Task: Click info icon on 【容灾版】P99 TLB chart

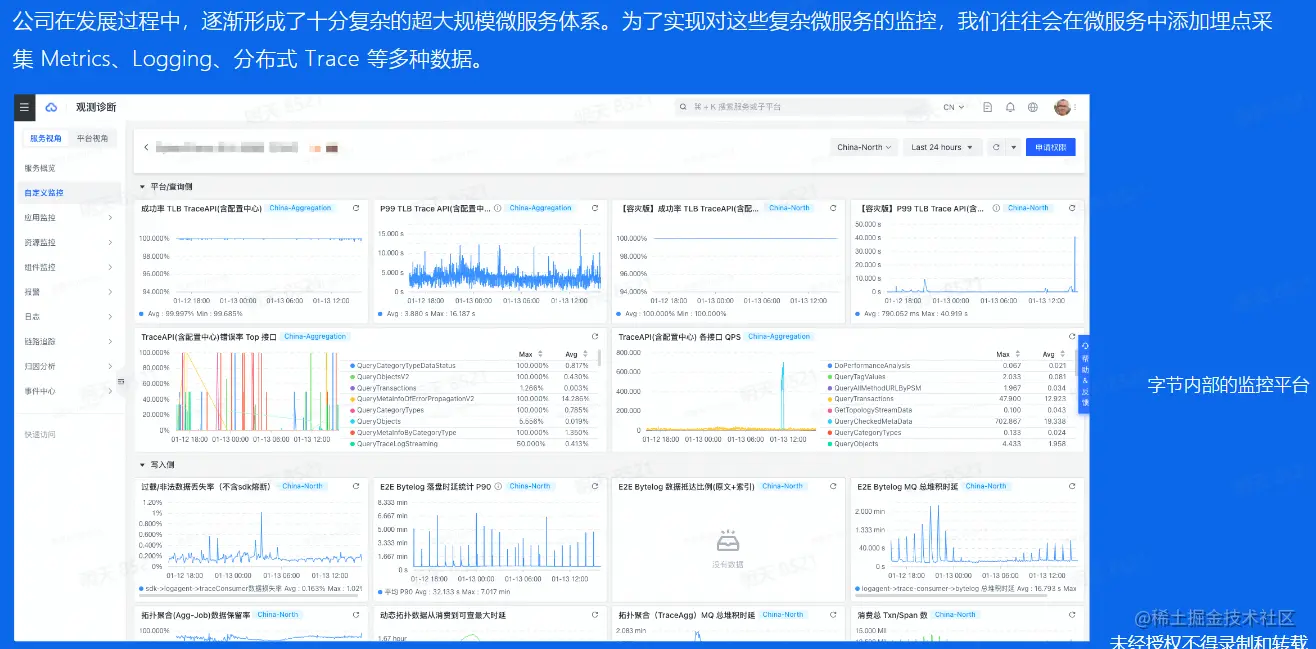Action: point(996,208)
